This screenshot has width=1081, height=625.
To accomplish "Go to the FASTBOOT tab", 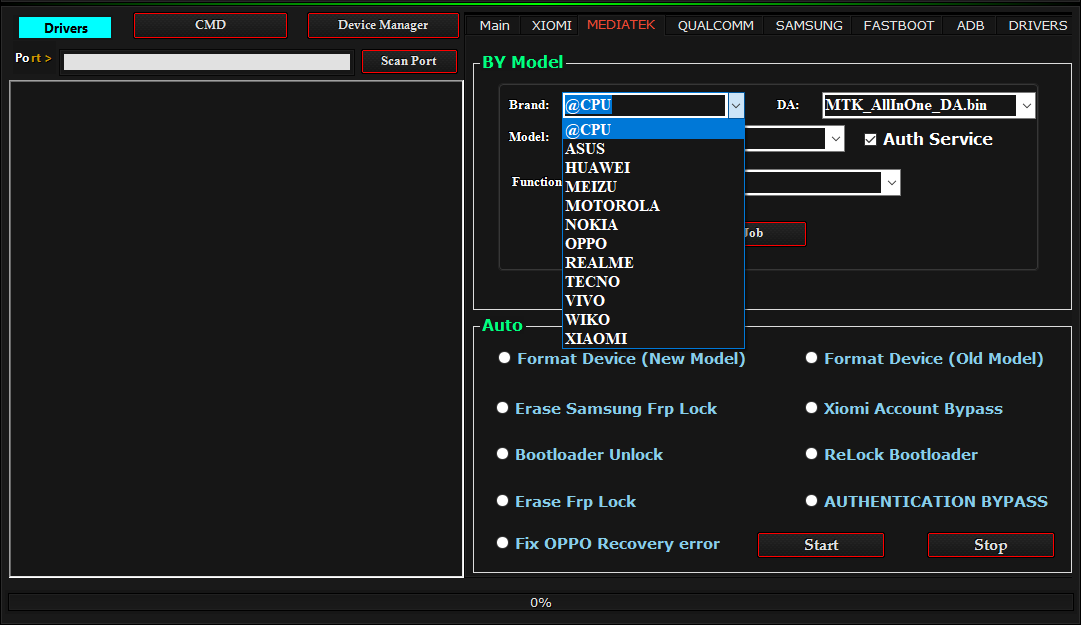I will (898, 25).
